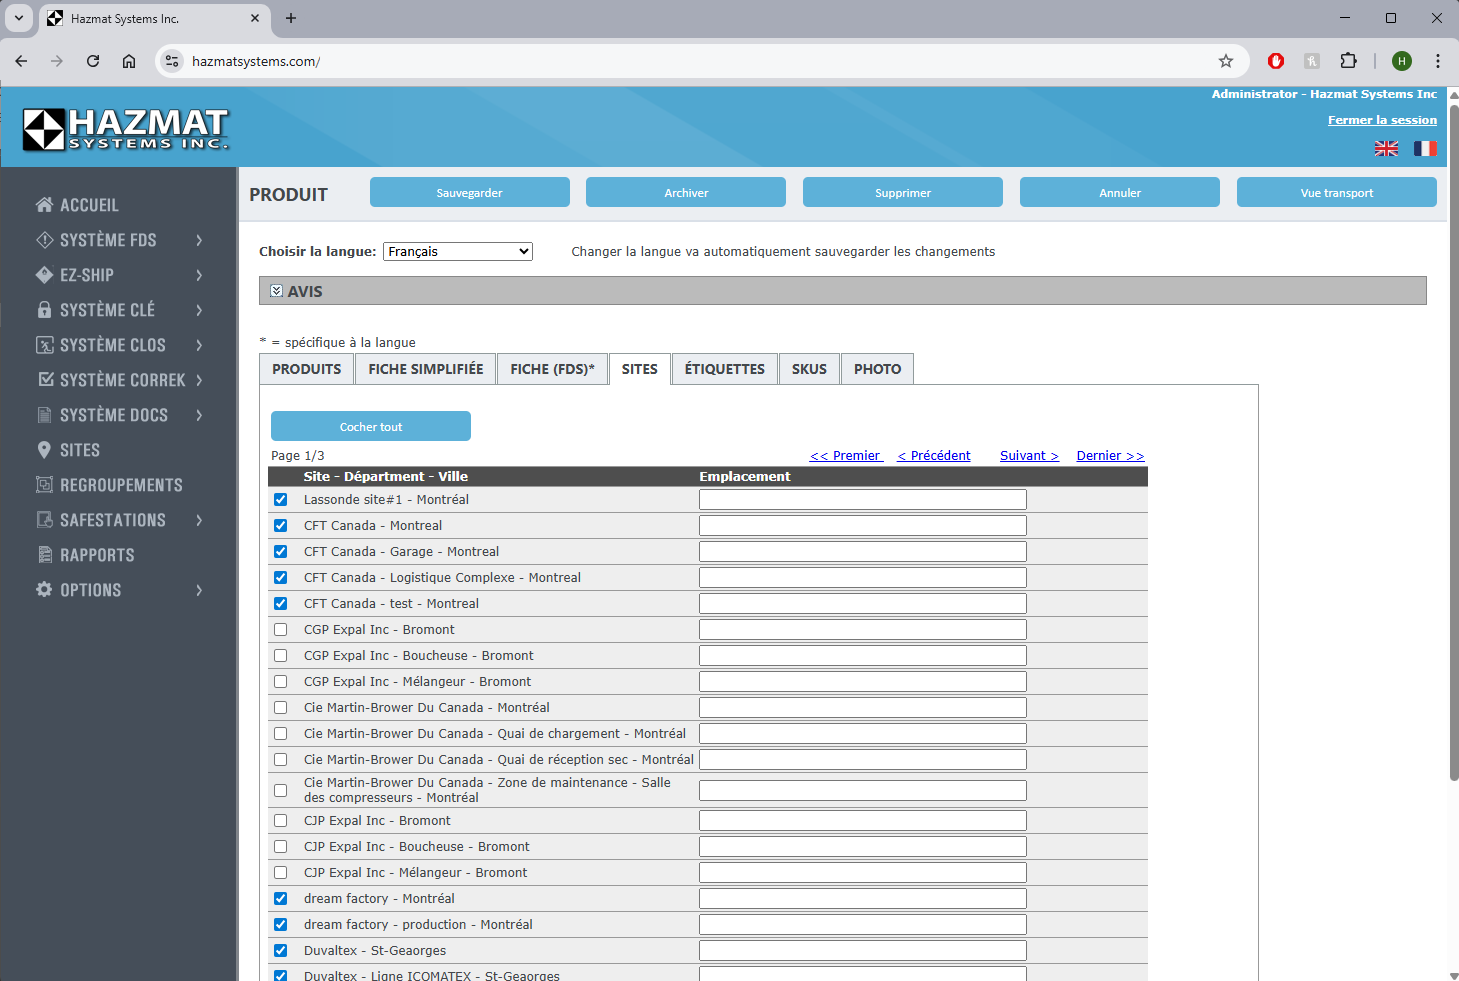The width and height of the screenshot is (1459, 981).
Task: Expand the Système FDS submenu arrow
Action: tap(199, 240)
